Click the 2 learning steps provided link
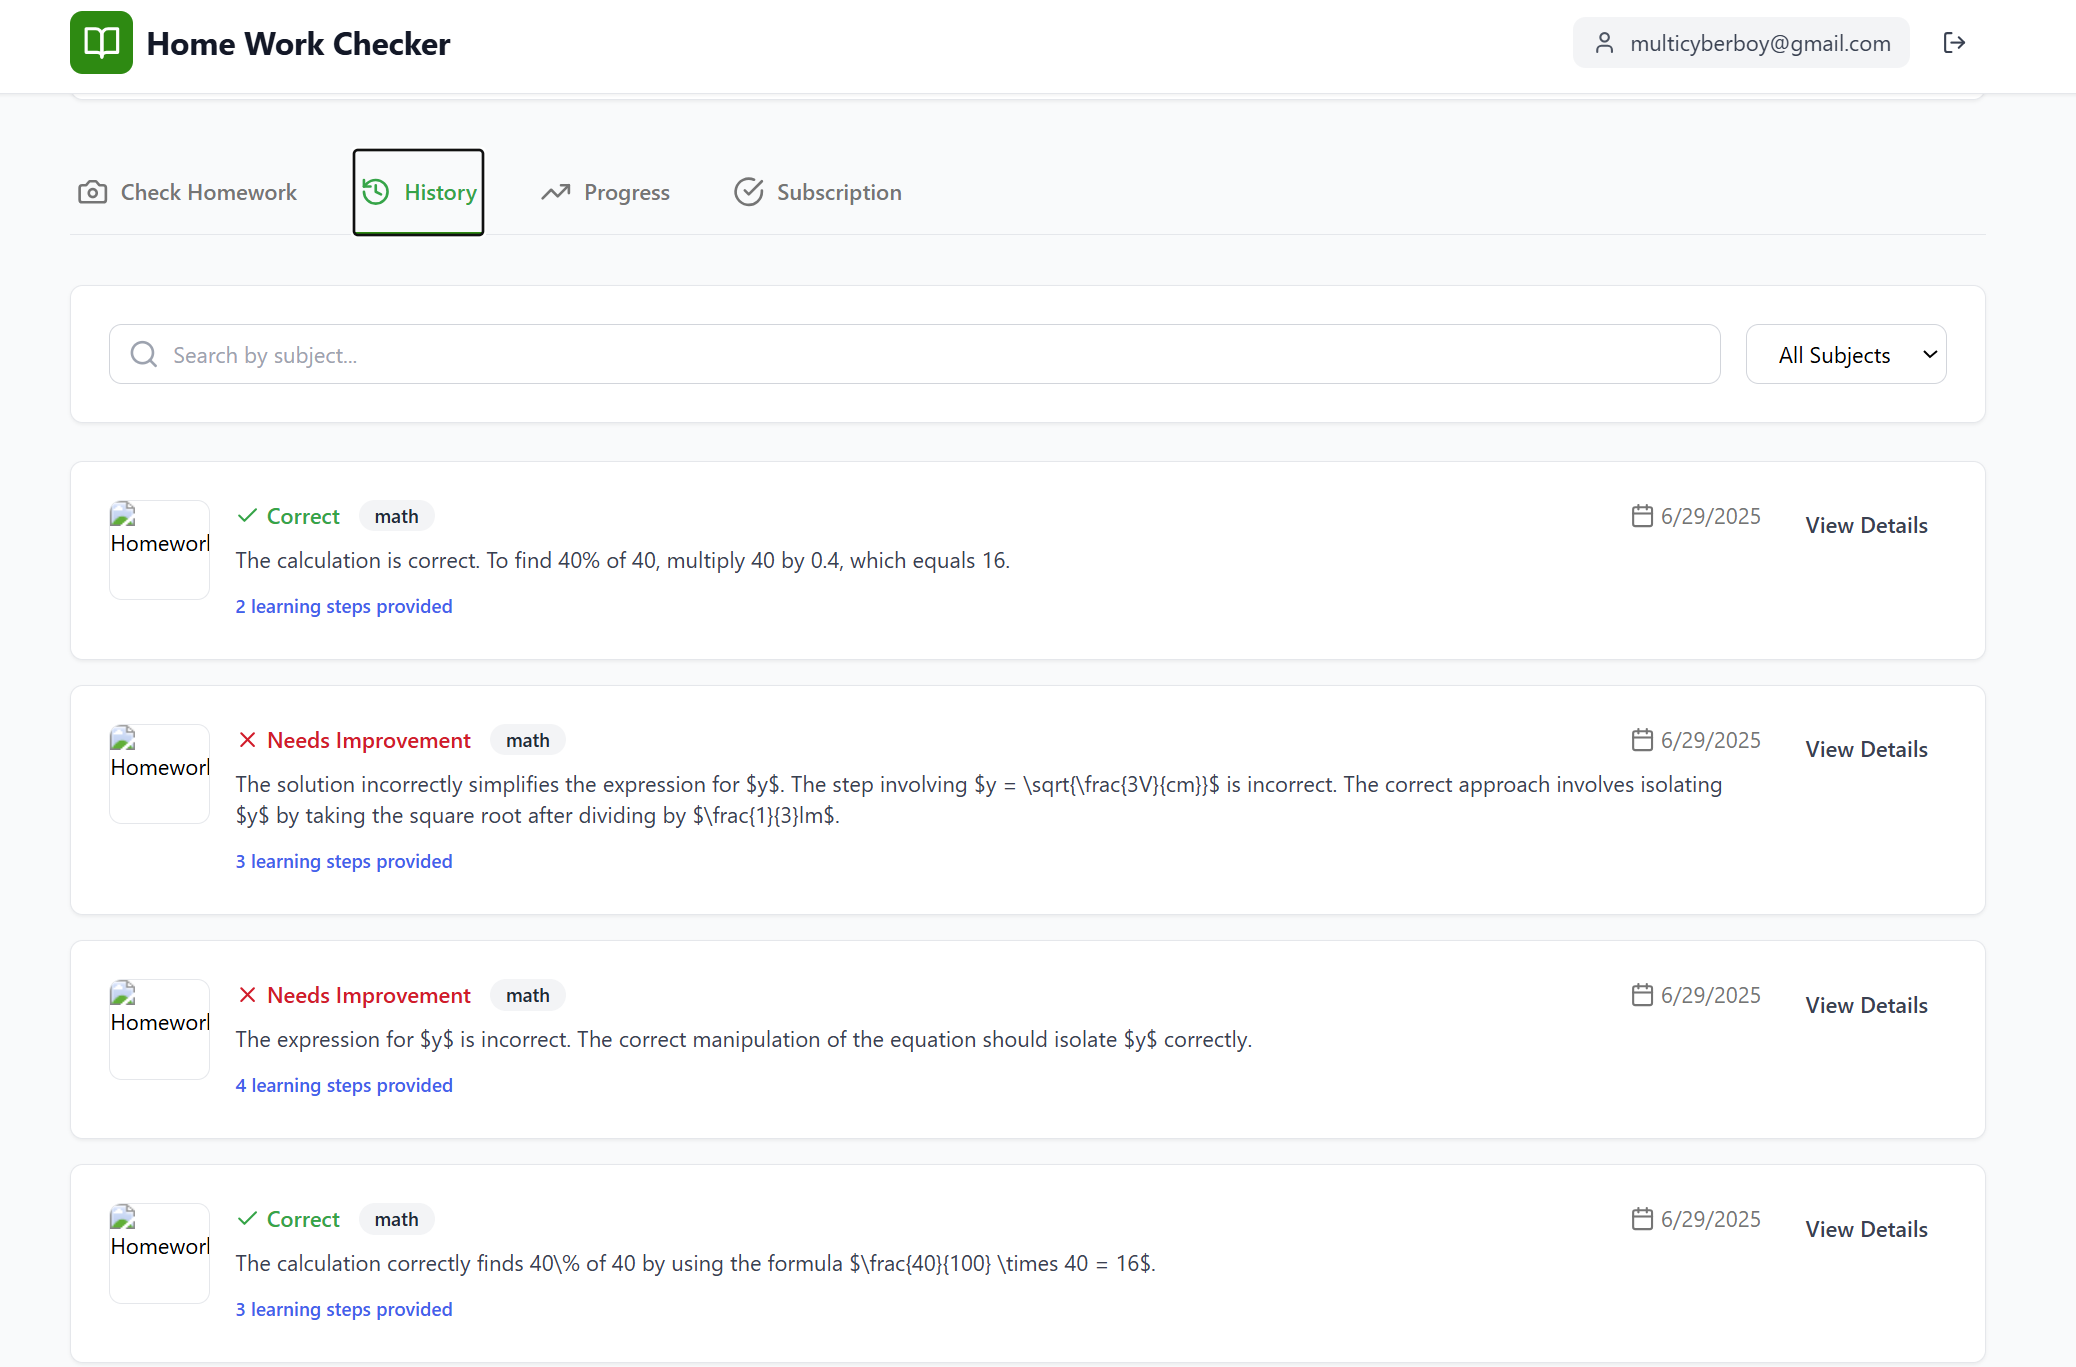This screenshot has height=1367, width=2076. 344,607
